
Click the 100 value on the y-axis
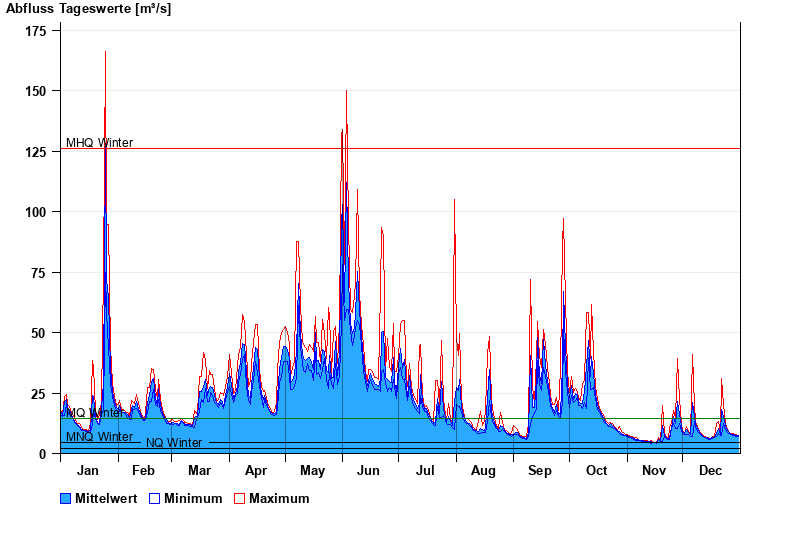[36, 212]
